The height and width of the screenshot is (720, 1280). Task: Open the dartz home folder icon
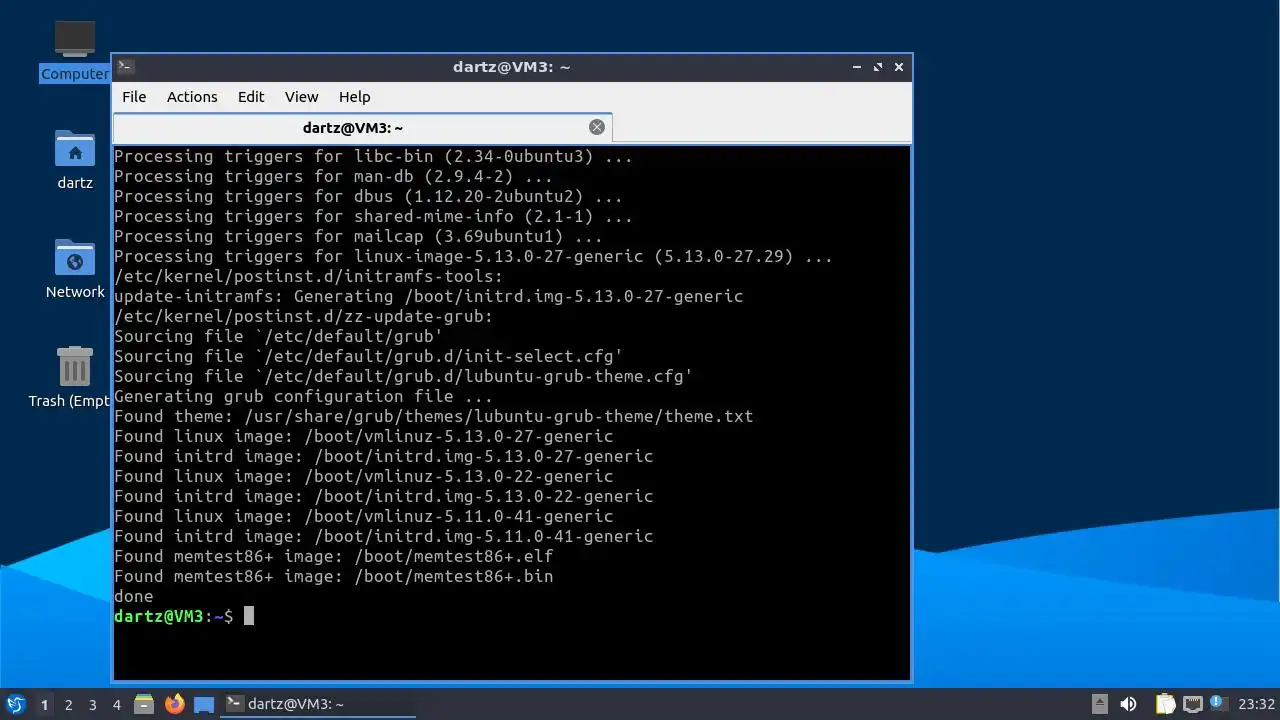(75, 160)
